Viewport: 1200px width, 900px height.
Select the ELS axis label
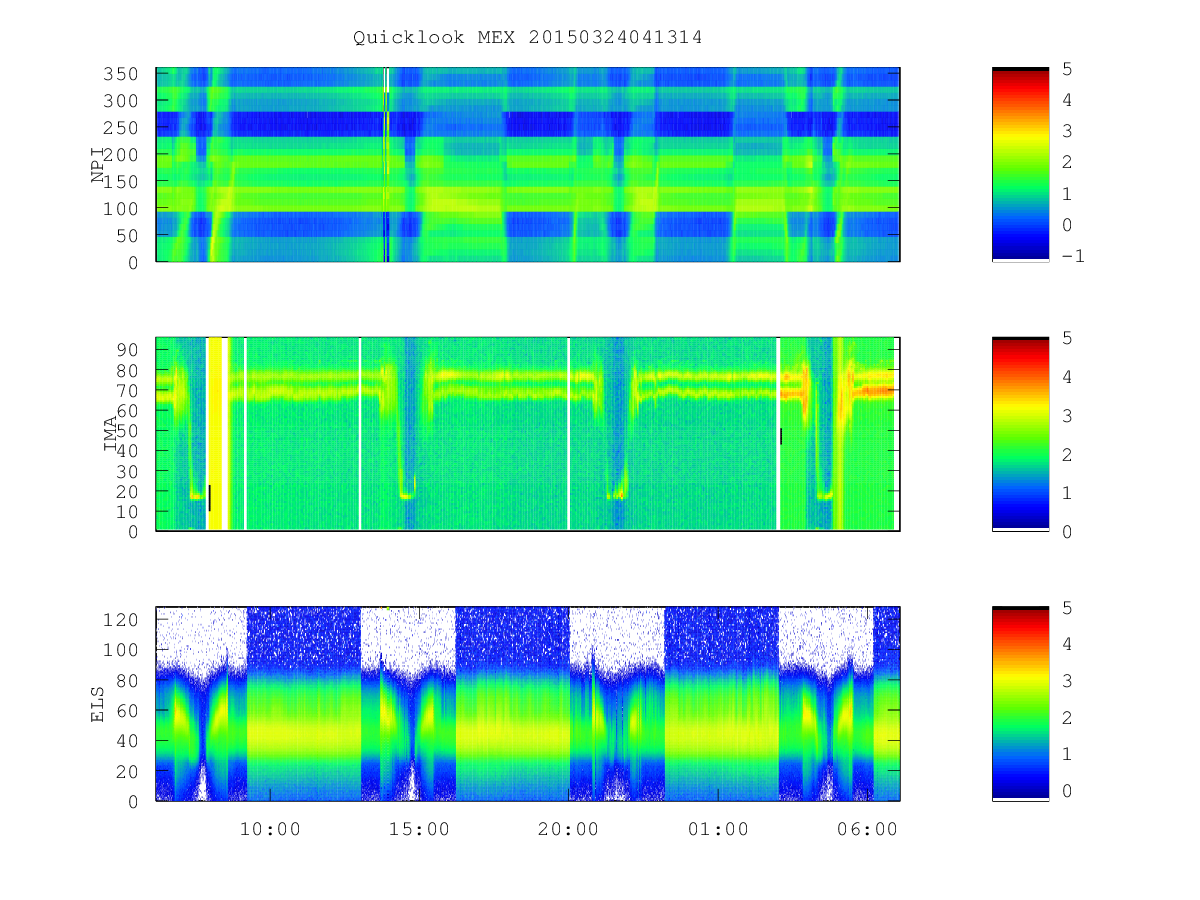[x=98, y=704]
